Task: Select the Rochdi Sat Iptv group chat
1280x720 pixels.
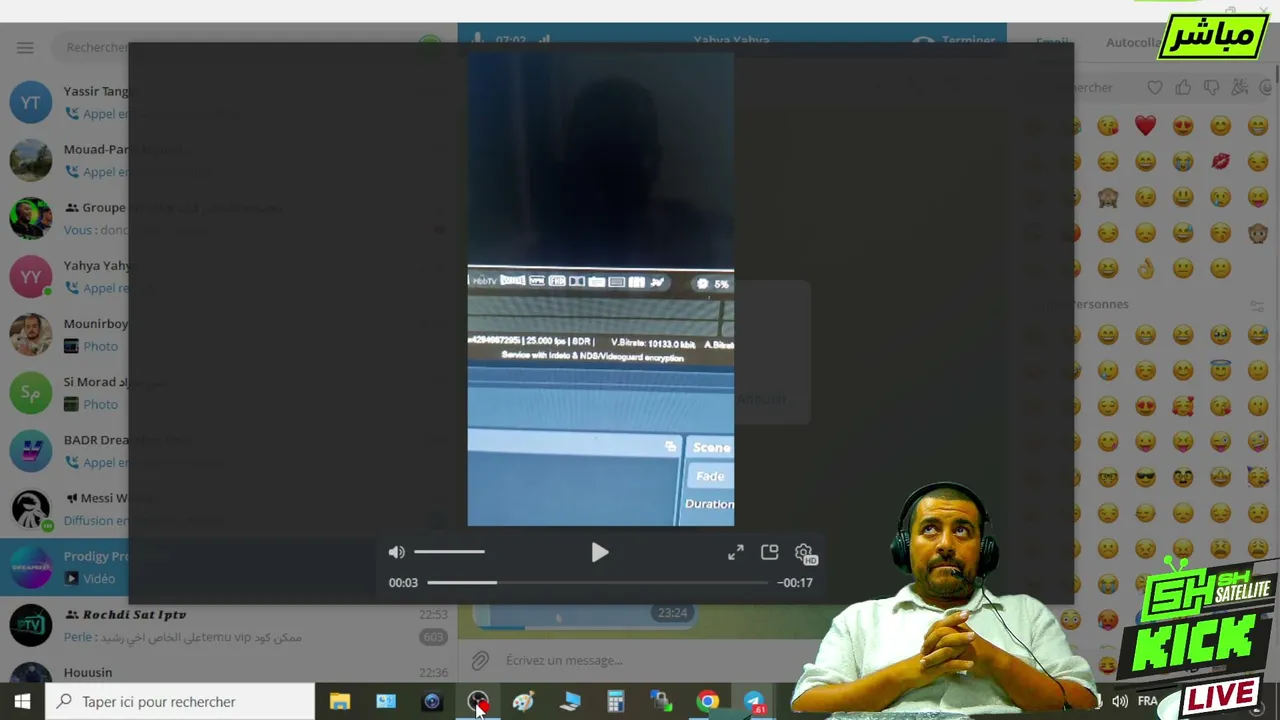Action: 229,625
